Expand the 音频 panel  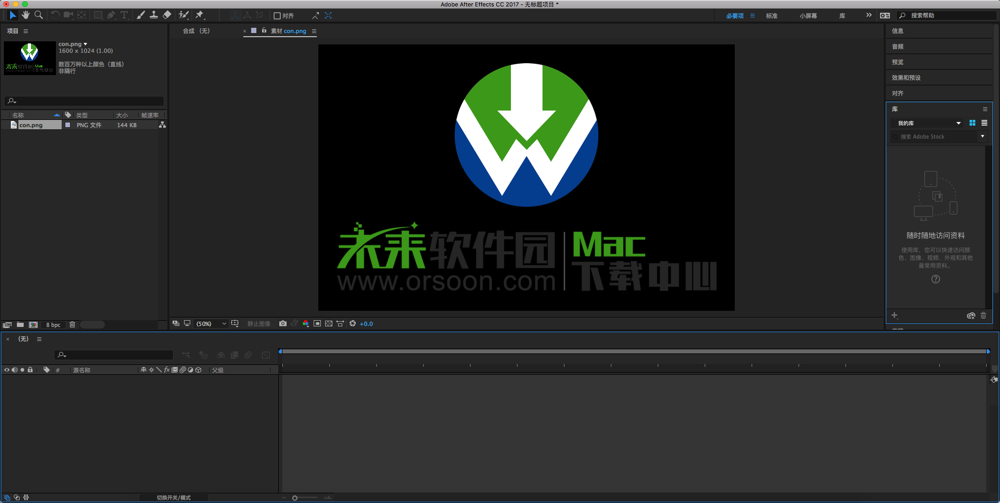tap(897, 47)
